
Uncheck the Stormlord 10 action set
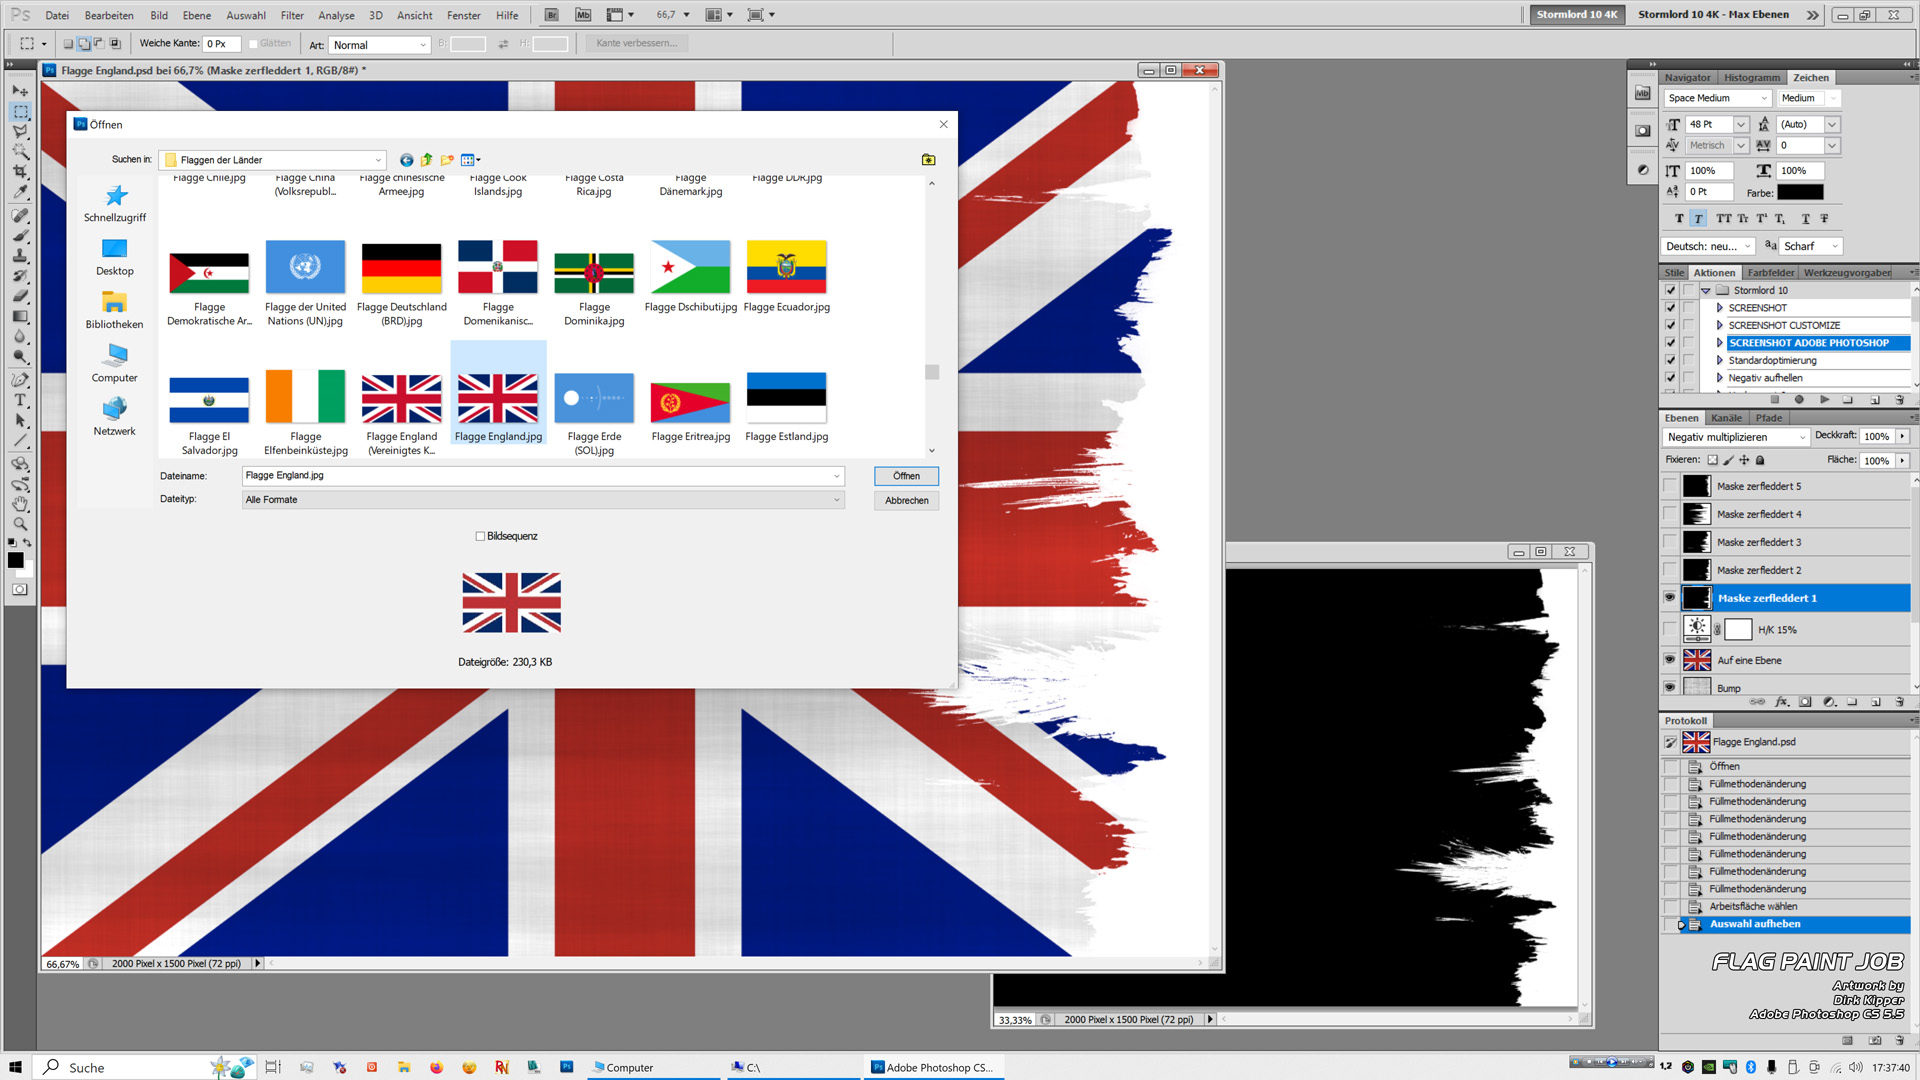pos(1670,290)
